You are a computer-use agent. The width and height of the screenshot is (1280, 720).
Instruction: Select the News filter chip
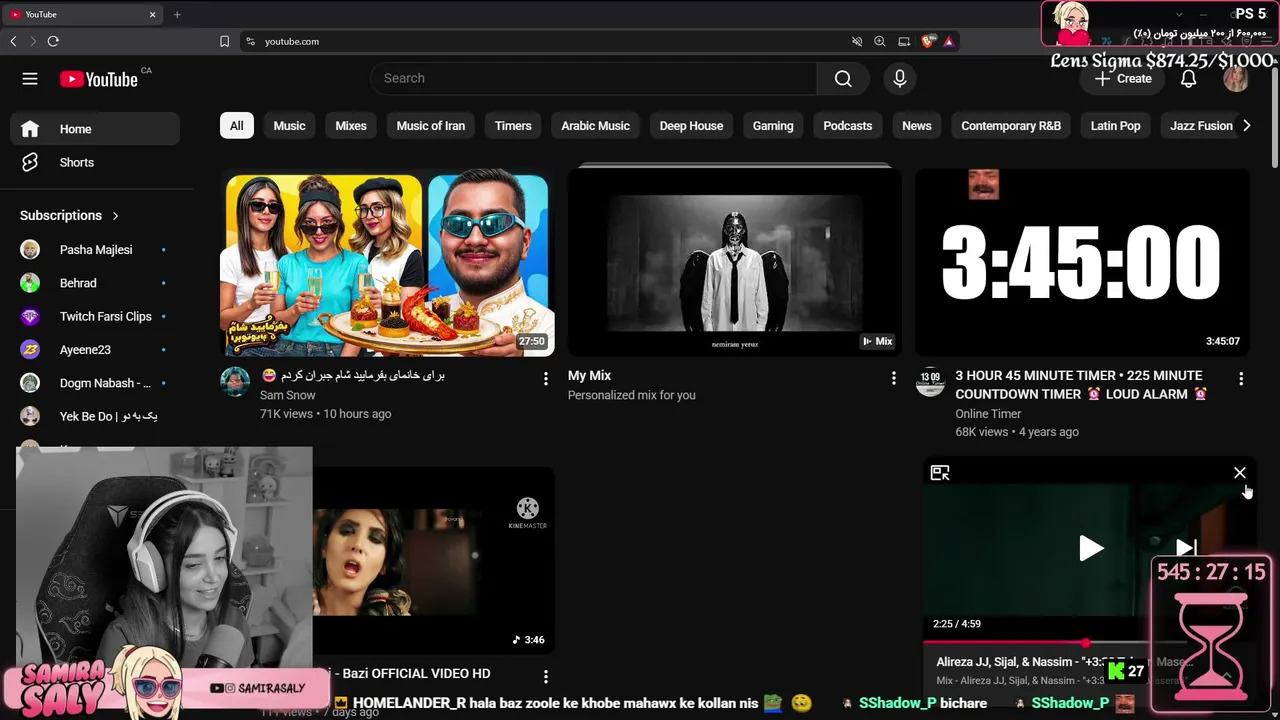pos(917,126)
